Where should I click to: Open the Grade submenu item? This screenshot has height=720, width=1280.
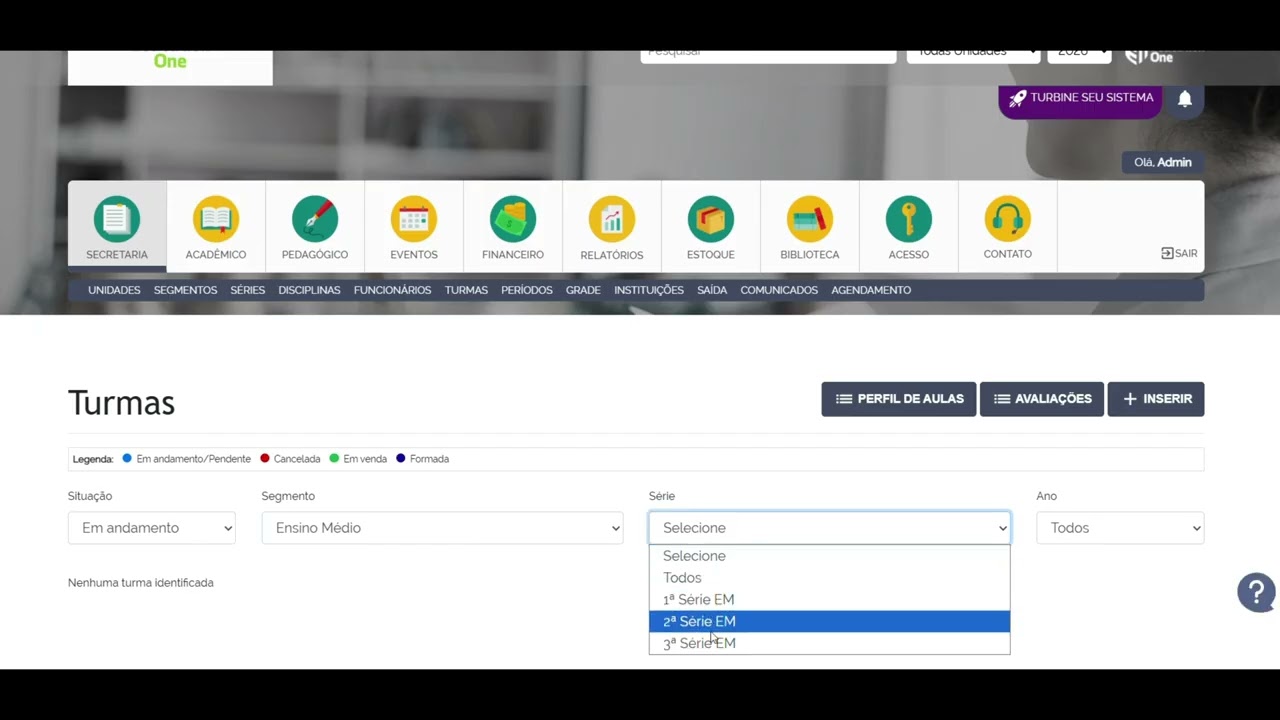point(583,290)
